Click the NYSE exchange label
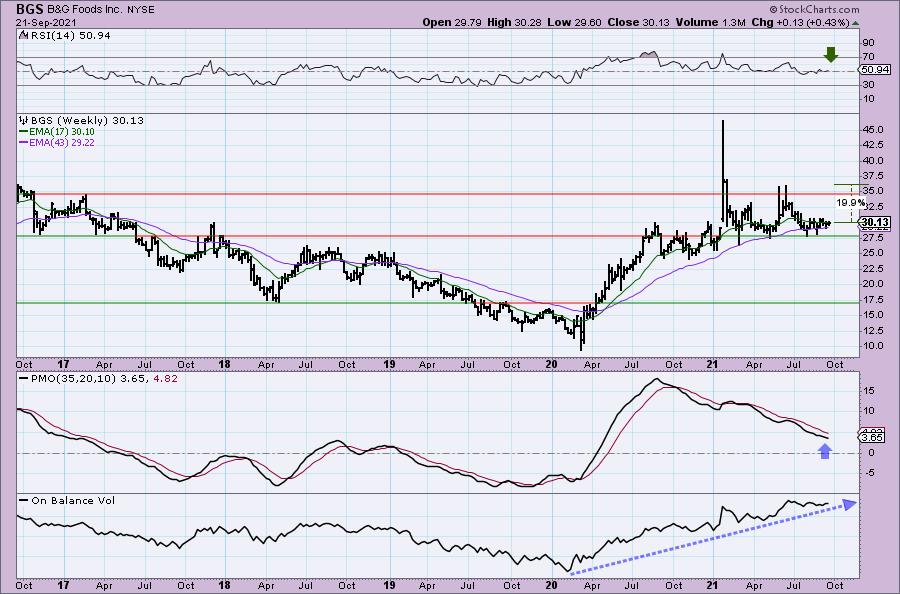This screenshot has height=594, width=900. pyautogui.click(x=141, y=9)
